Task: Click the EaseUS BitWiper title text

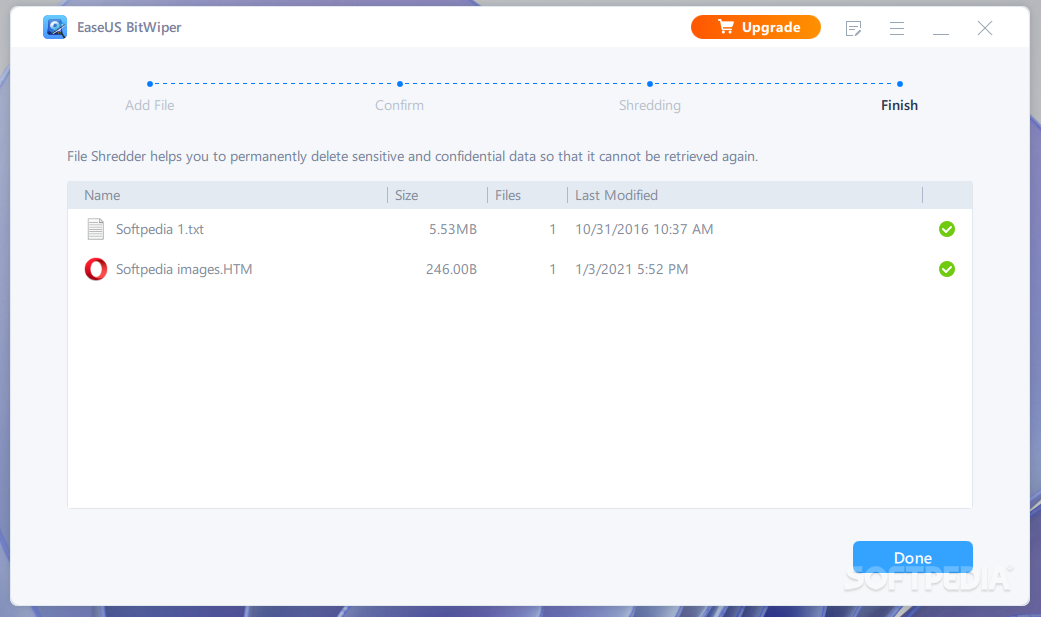Action: (x=129, y=27)
